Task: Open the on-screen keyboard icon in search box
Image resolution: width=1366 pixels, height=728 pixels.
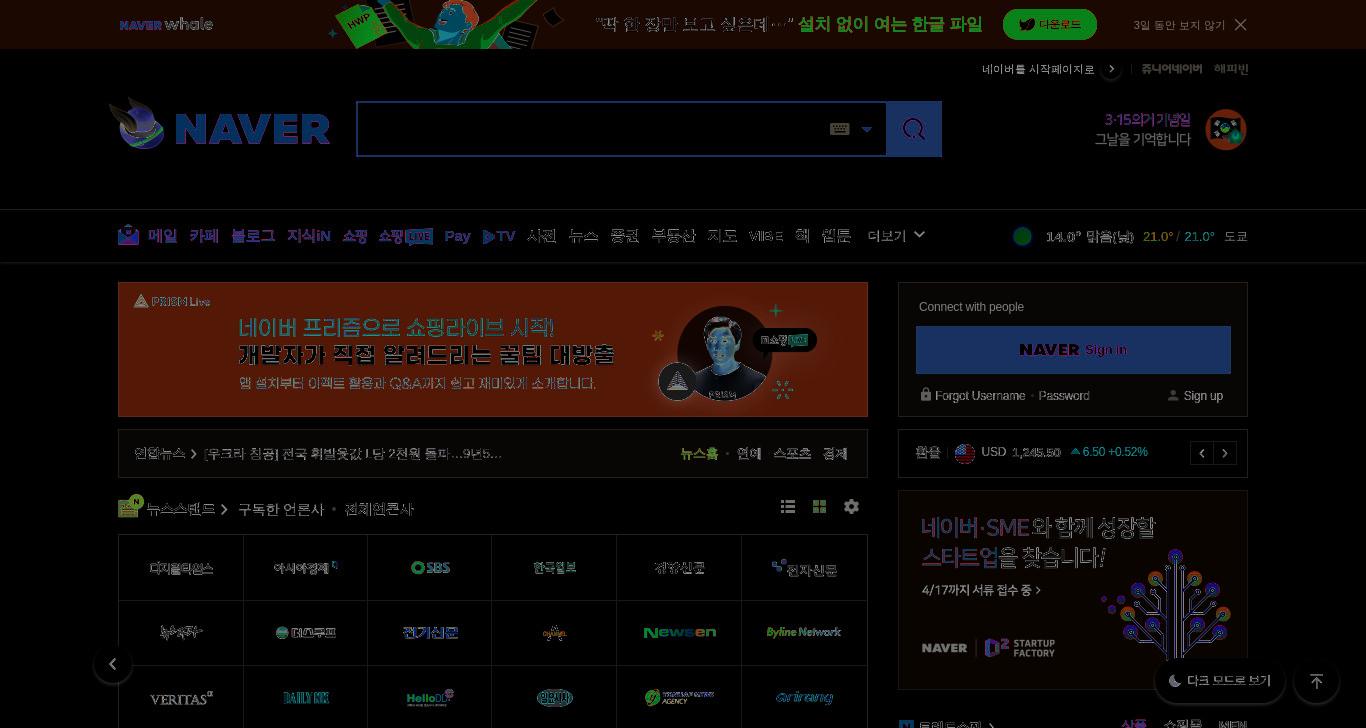Action: (840, 129)
